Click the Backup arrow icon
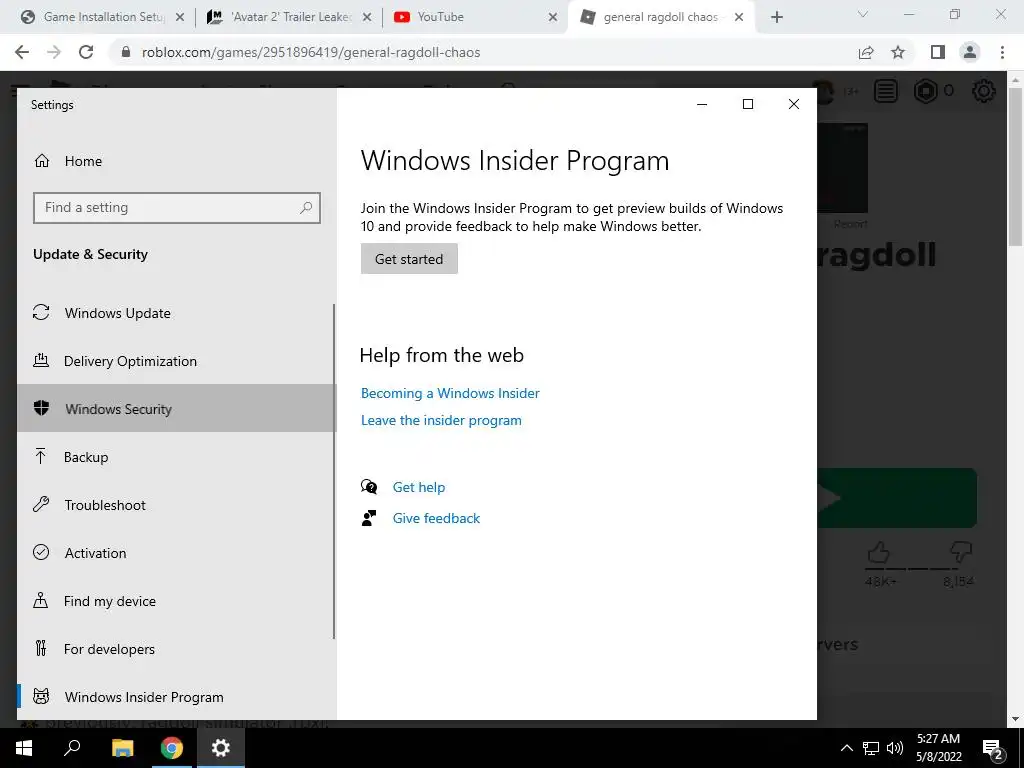Viewport: 1024px width, 768px height. coord(40,456)
